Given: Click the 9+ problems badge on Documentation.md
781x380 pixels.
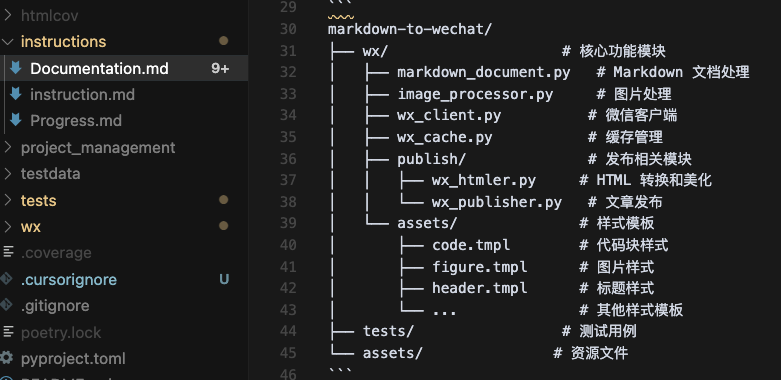Looking at the screenshot, I should 220,68.
